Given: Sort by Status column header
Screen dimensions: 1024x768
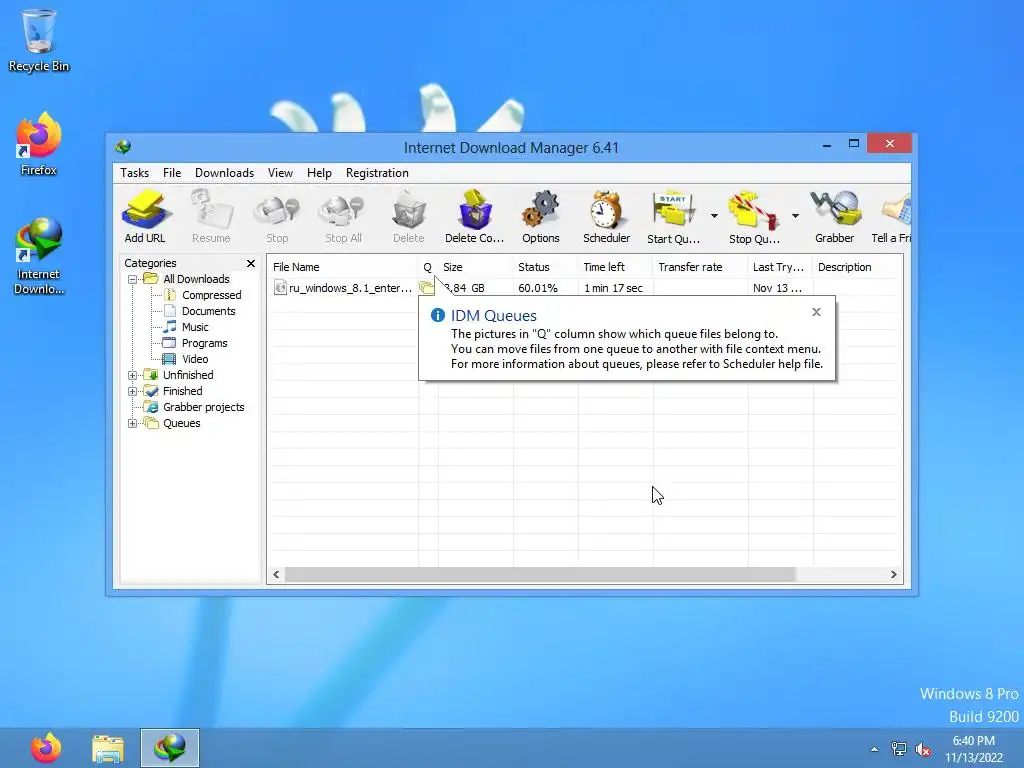Looking at the screenshot, I should pyautogui.click(x=545, y=267).
